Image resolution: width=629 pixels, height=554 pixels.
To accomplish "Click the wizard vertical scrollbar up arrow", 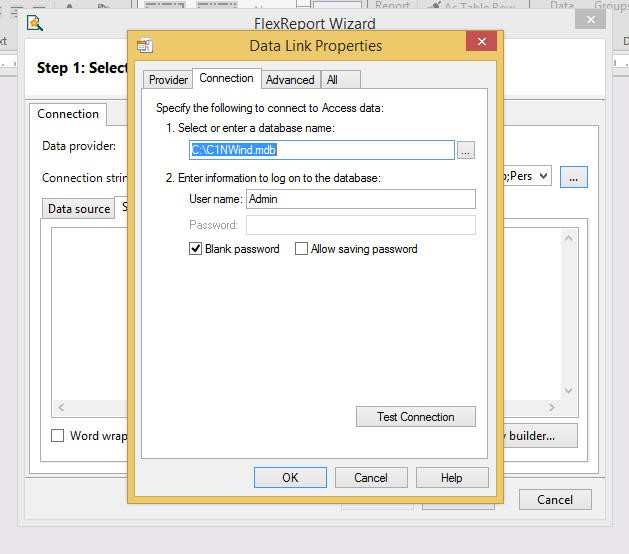I will pos(568,238).
